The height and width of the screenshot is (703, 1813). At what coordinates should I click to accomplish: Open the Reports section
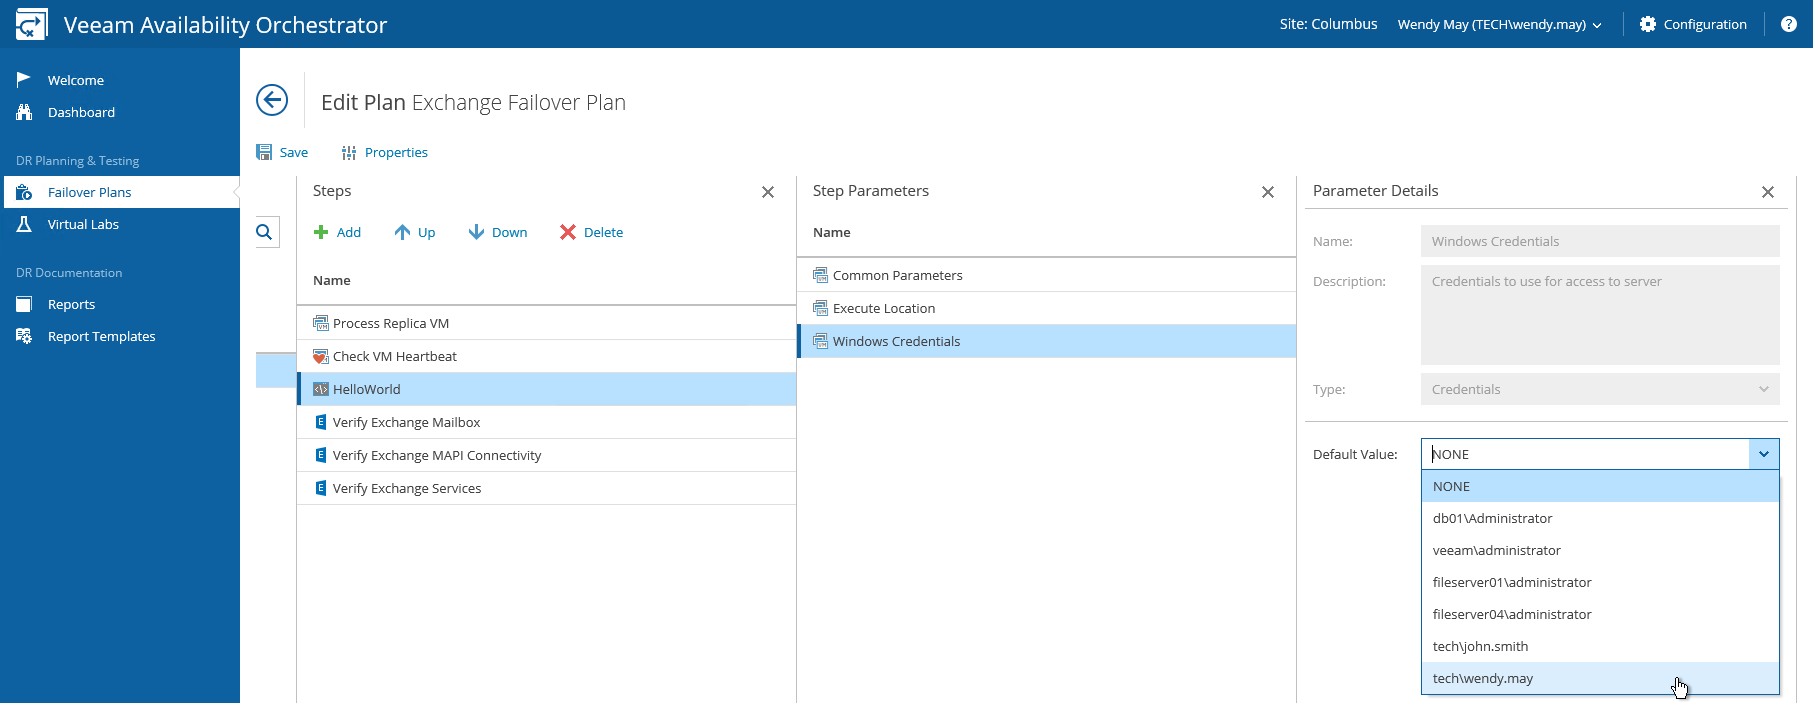(x=71, y=304)
